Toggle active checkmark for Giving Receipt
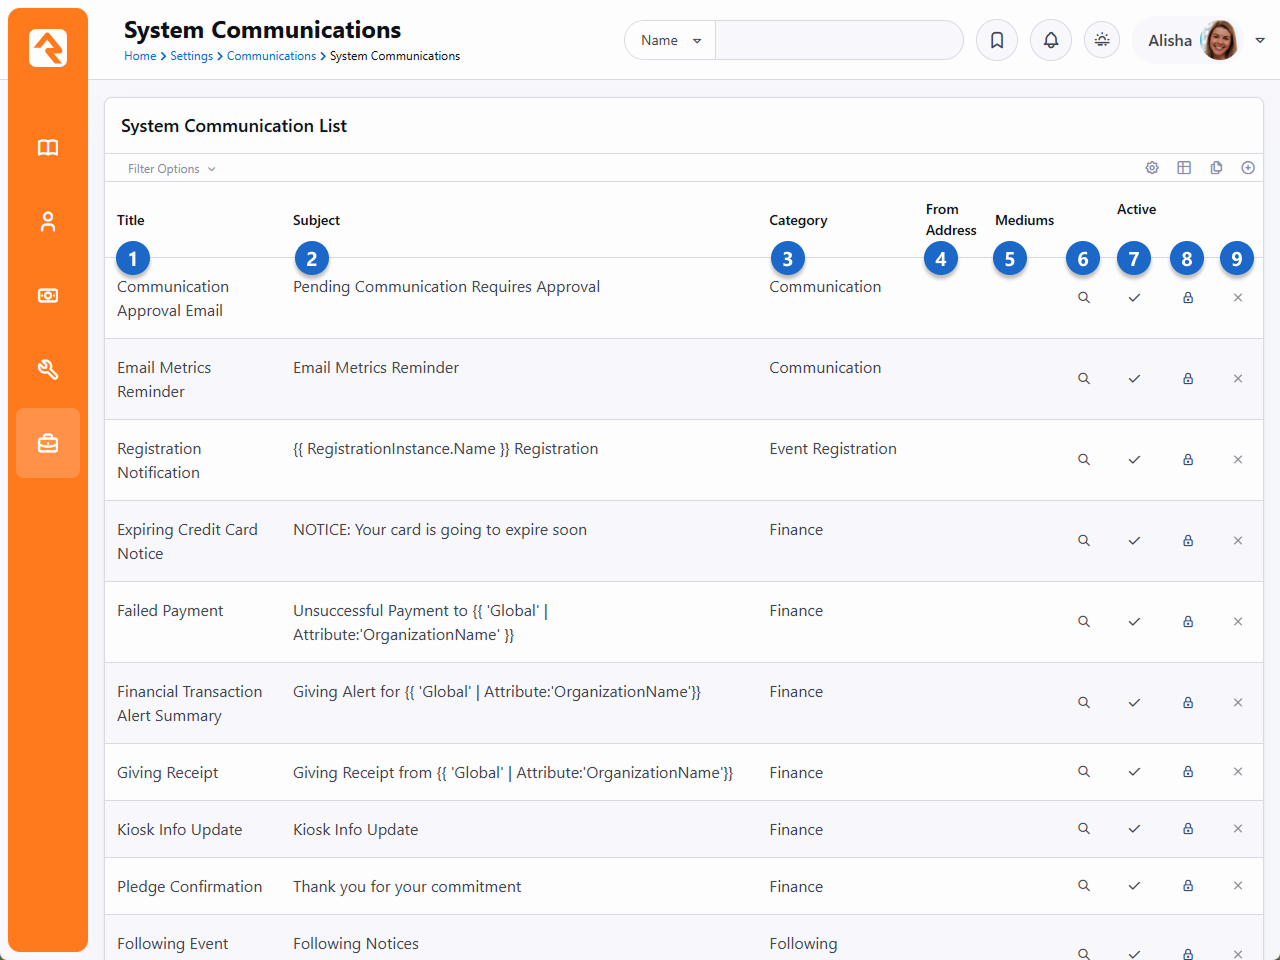 [1134, 772]
